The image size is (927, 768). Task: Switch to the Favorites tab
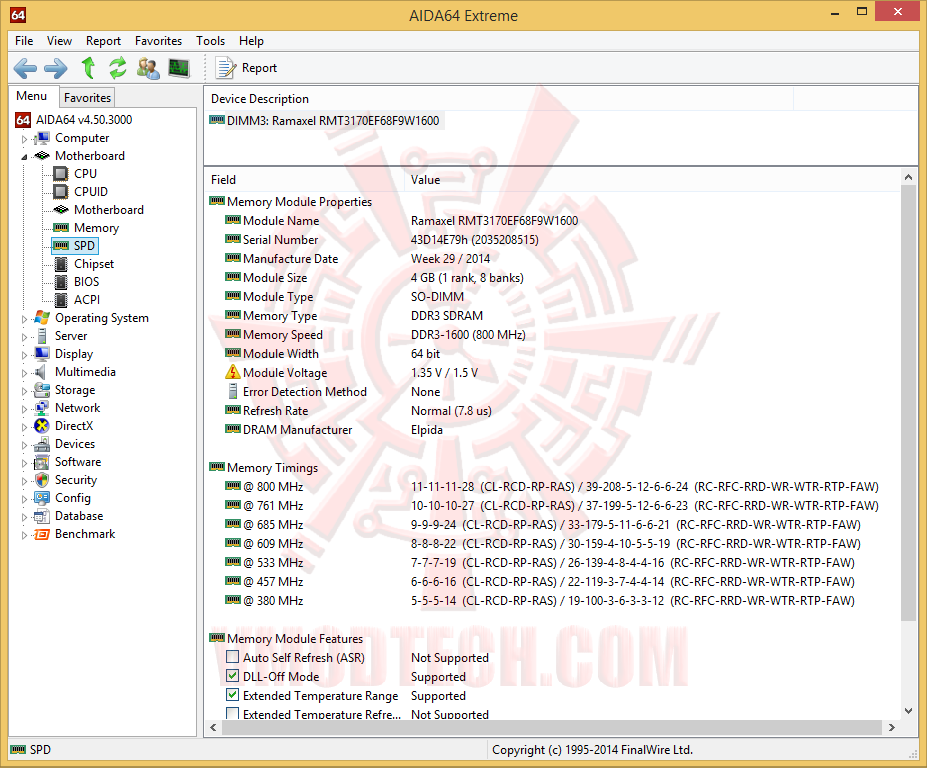point(87,98)
